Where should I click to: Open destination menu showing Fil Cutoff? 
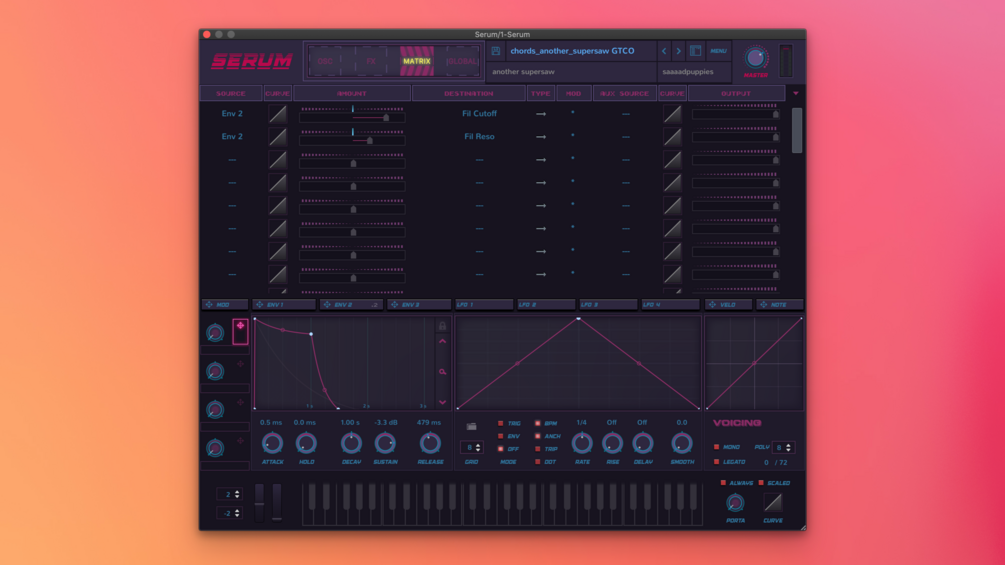(x=479, y=113)
